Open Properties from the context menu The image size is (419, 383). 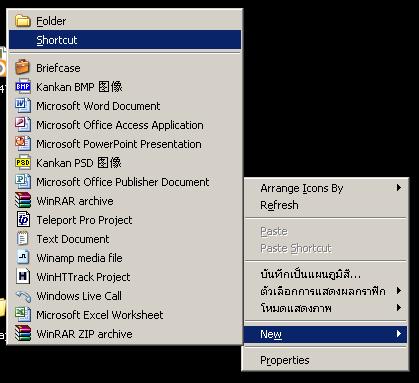click(325, 360)
